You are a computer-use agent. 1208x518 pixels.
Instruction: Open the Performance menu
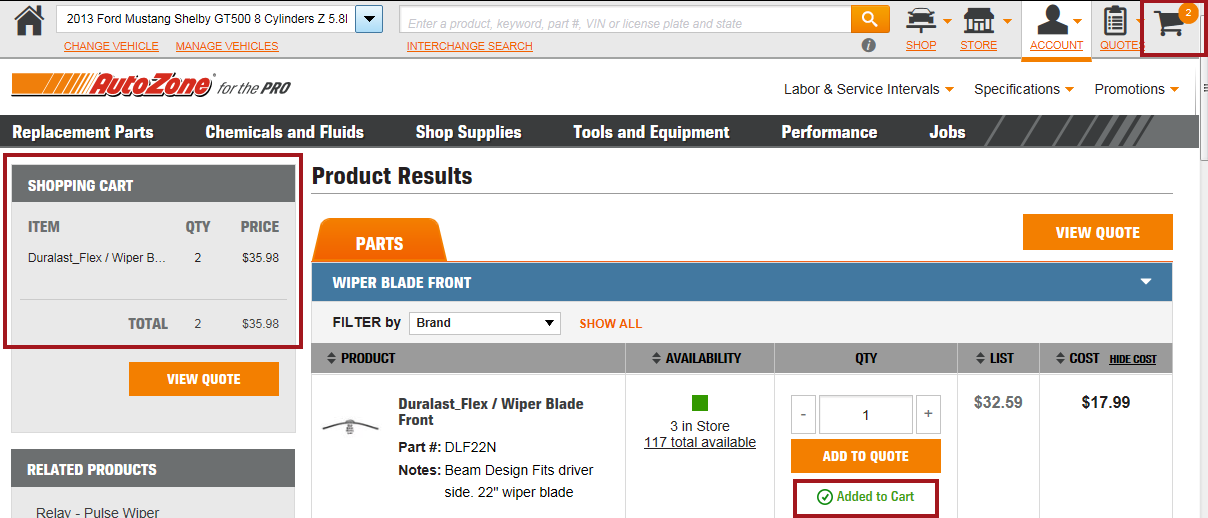pyautogui.click(x=829, y=132)
